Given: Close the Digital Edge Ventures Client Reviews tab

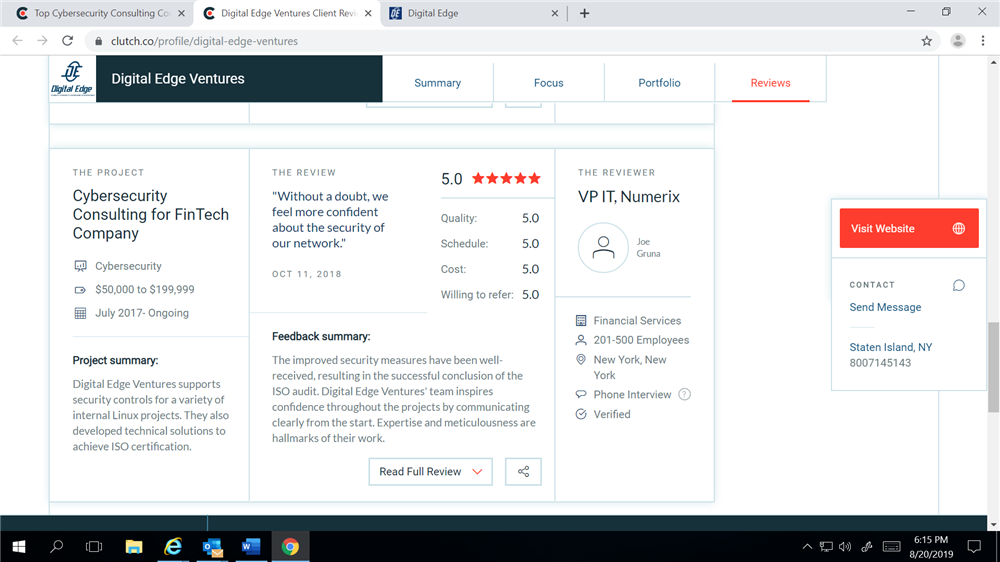Looking at the screenshot, I should pyautogui.click(x=368, y=13).
